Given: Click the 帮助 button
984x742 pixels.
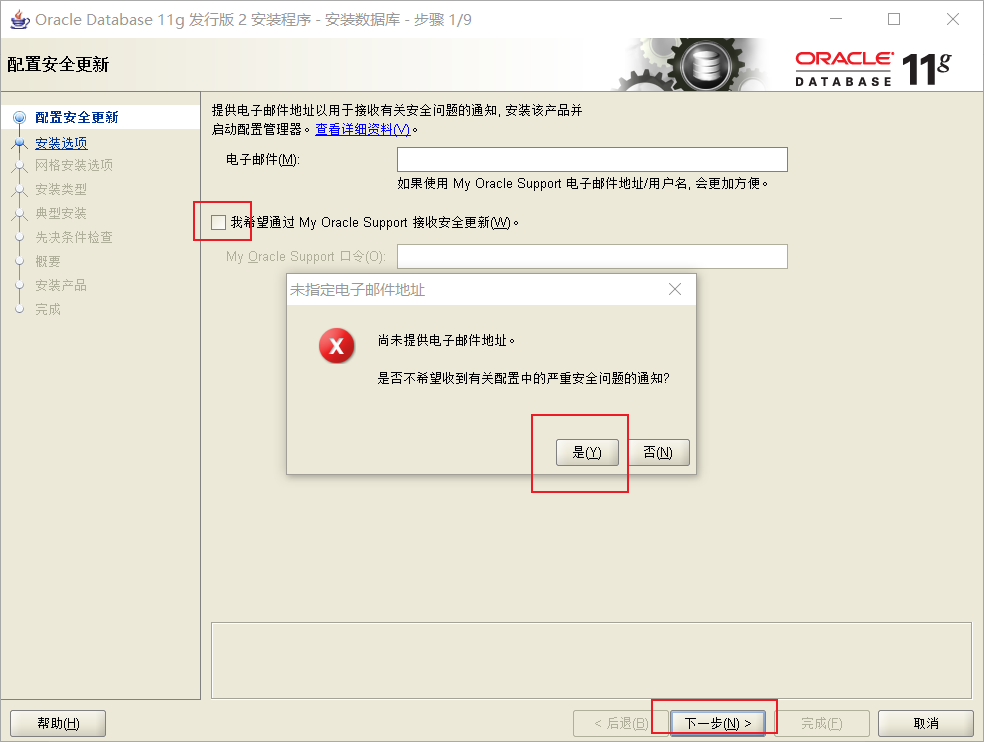Looking at the screenshot, I should (57, 722).
